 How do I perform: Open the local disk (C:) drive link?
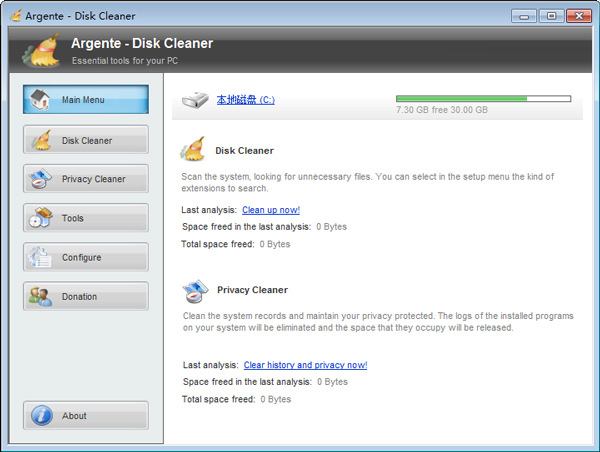(x=246, y=100)
